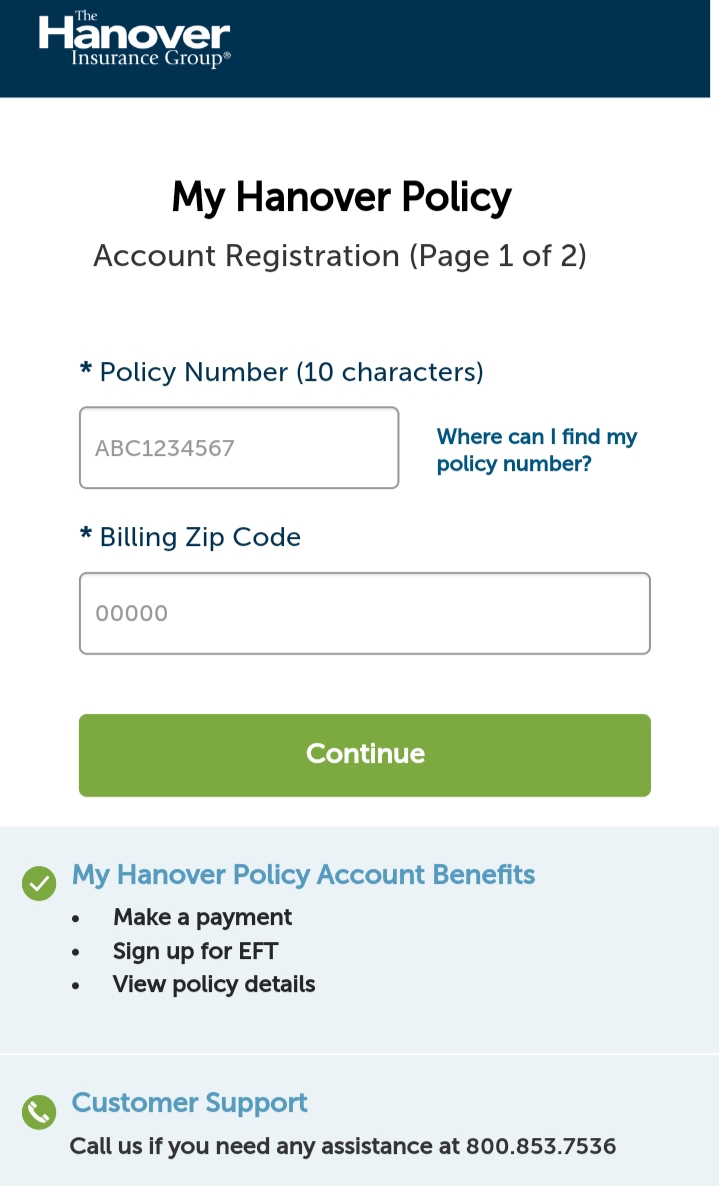The image size is (719, 1186).
Task: Click the Account Registration page subtitle
Action: [339, 256]
